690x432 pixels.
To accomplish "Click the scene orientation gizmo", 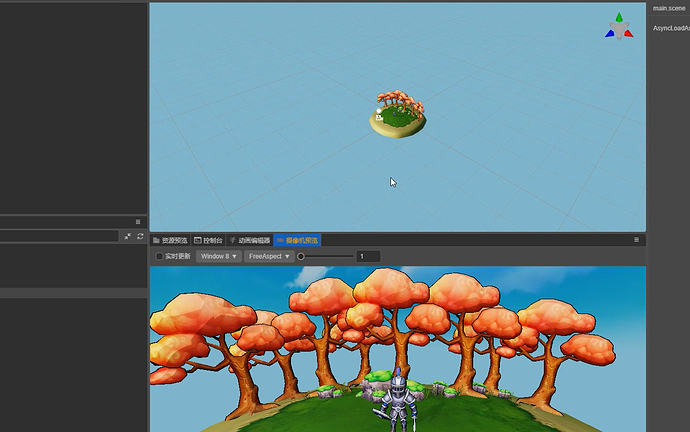I will pyautogui.click(x=619, y=26).
